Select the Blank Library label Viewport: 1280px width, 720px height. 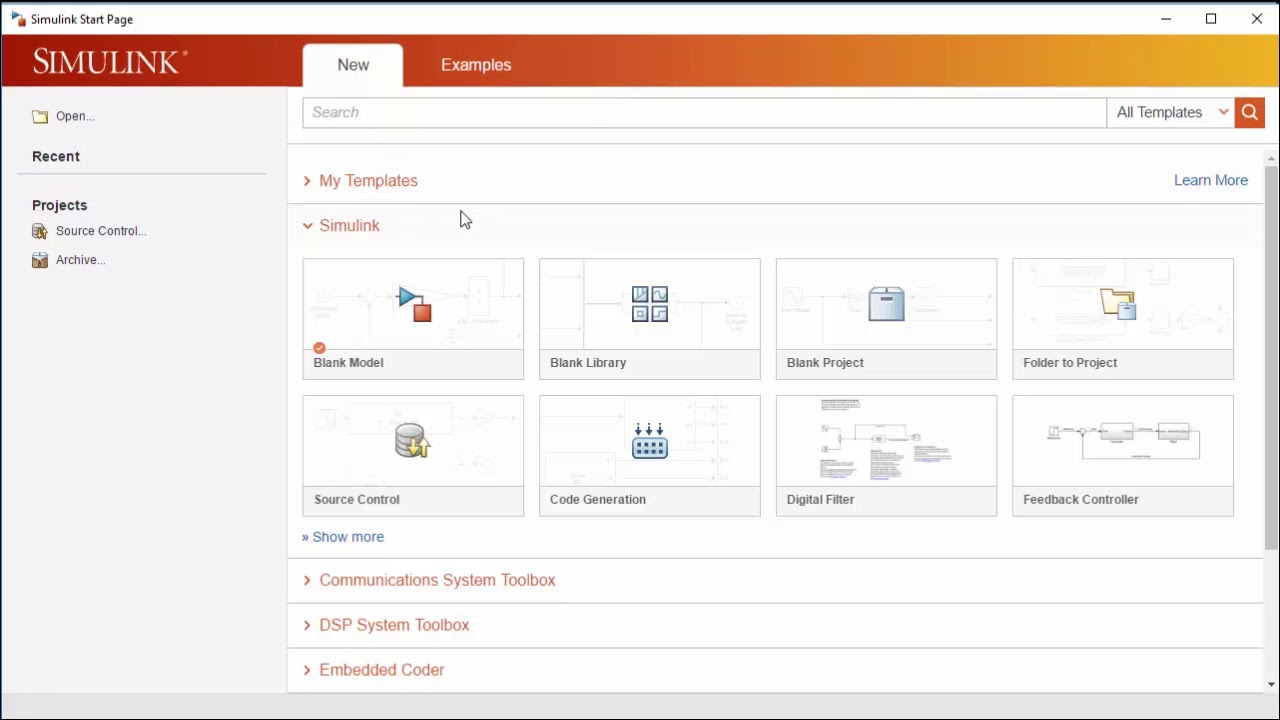588,363
